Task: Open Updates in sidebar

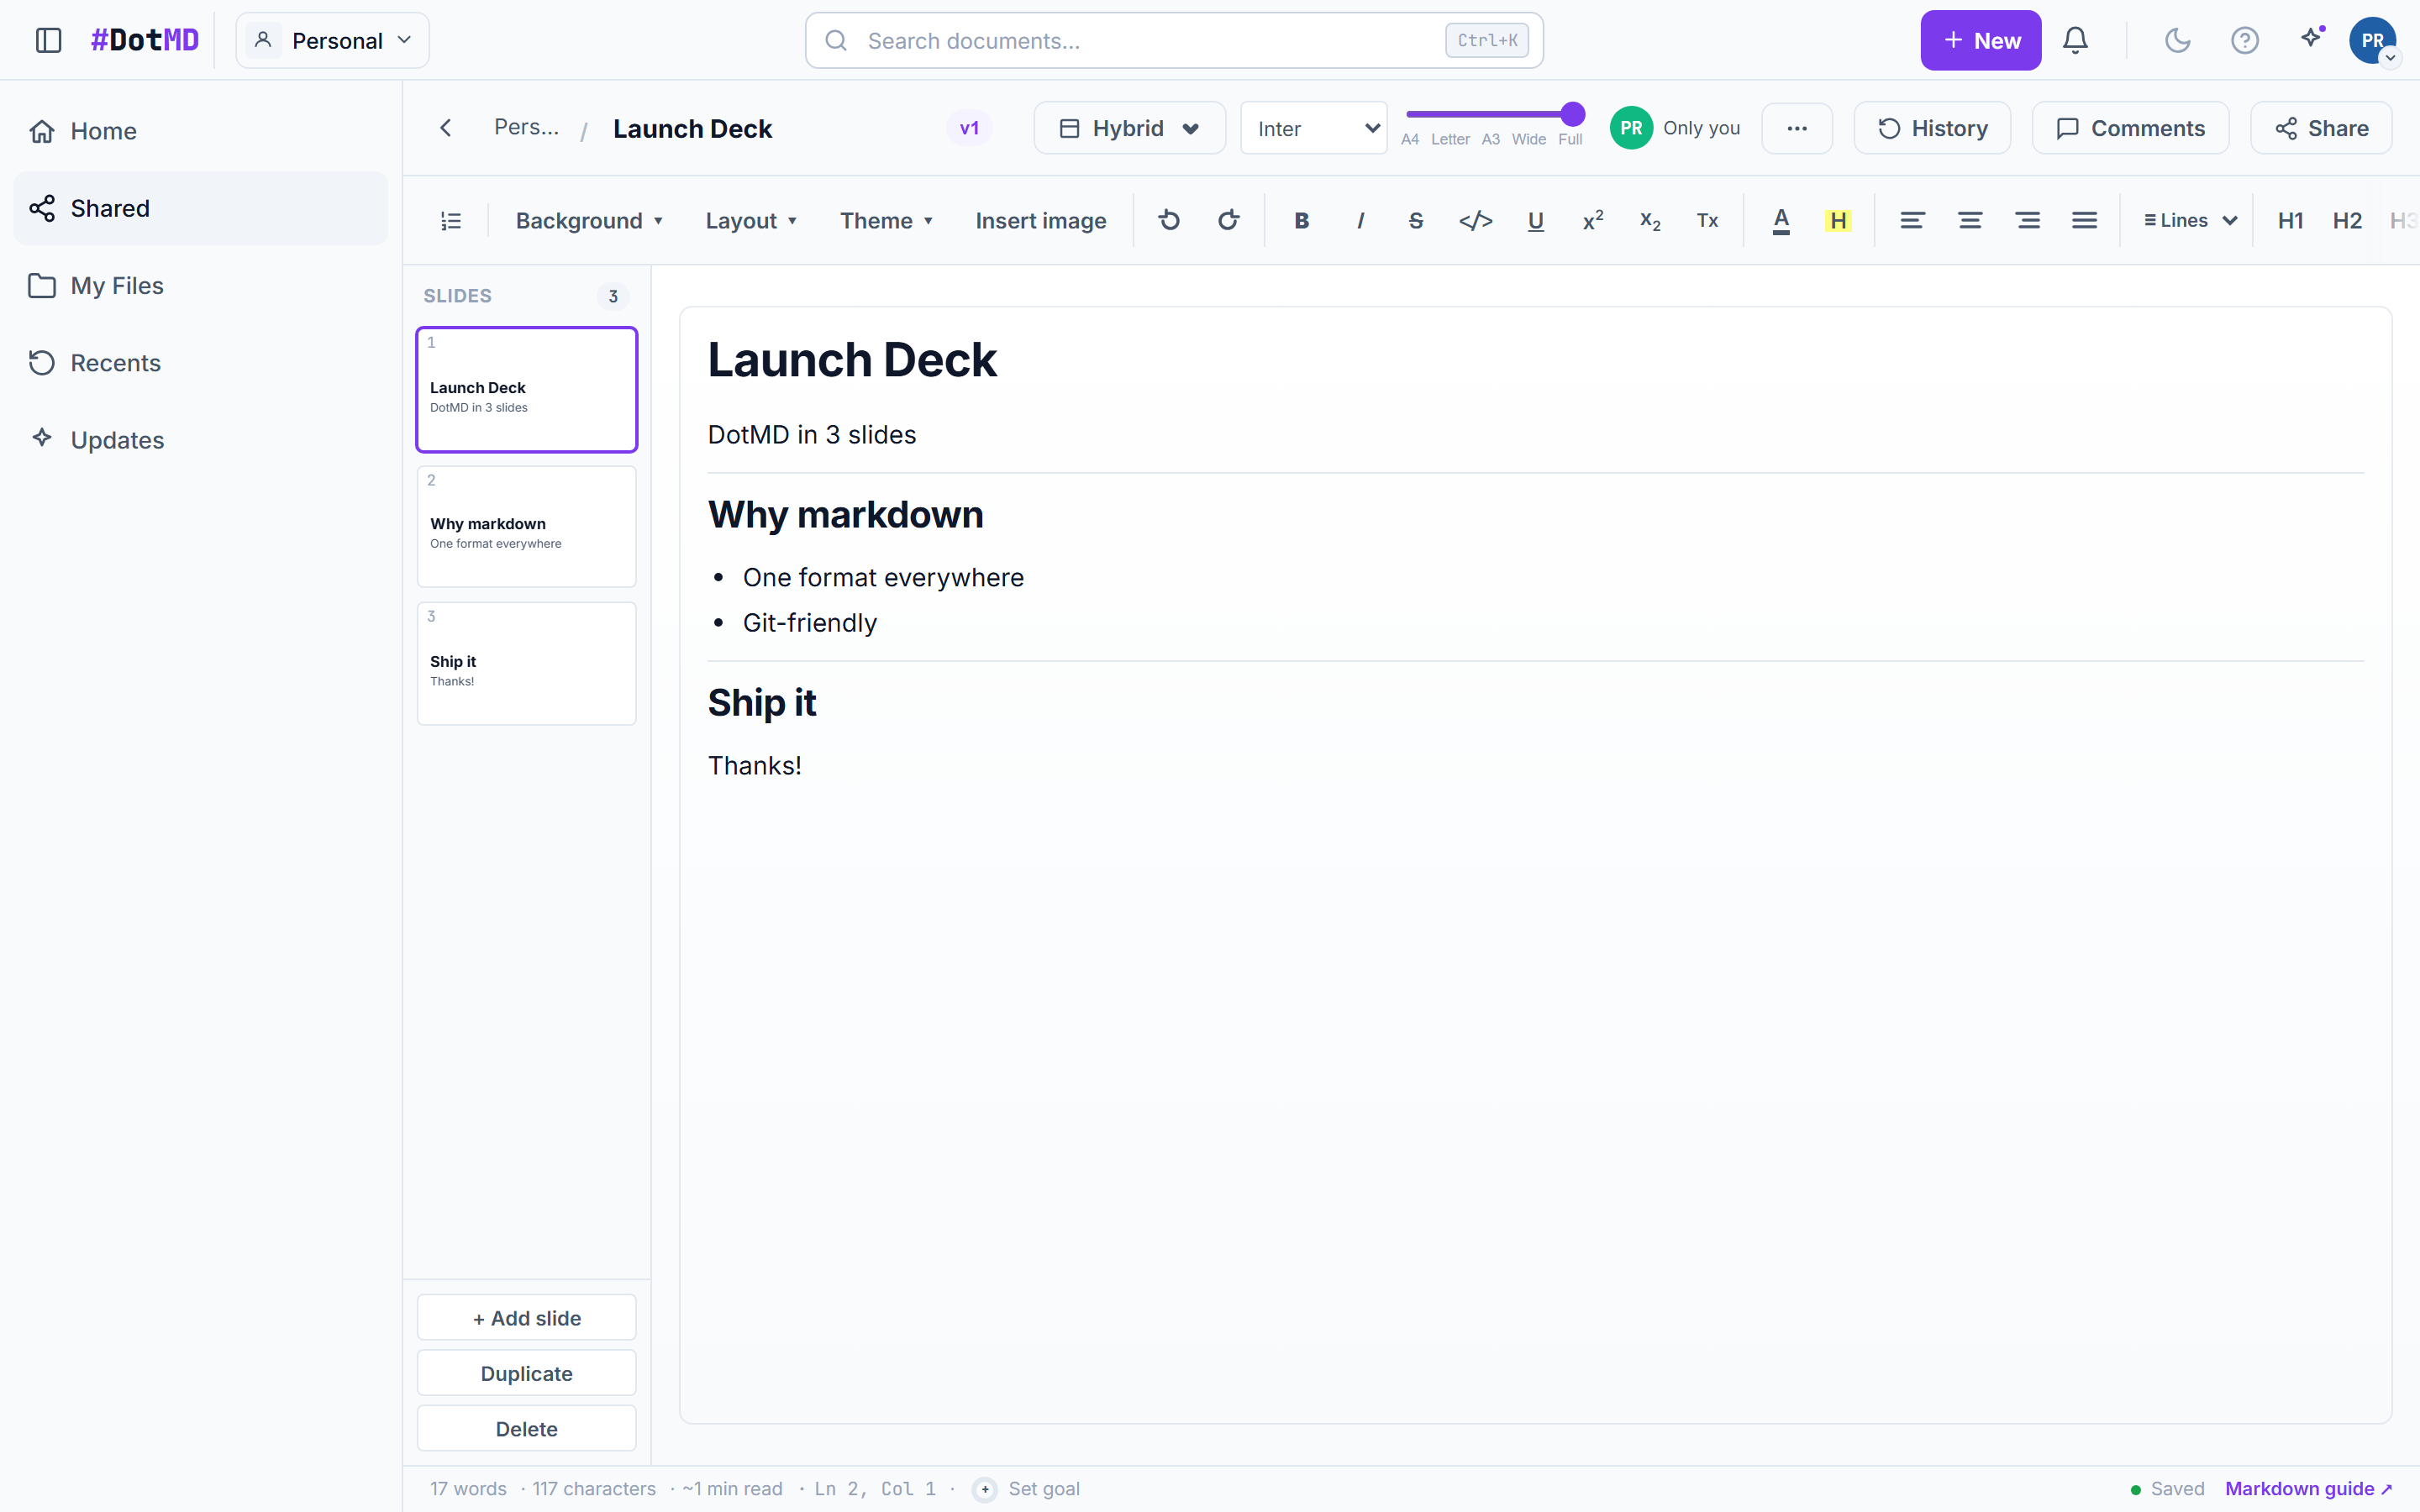Action: tap(200, 440)
